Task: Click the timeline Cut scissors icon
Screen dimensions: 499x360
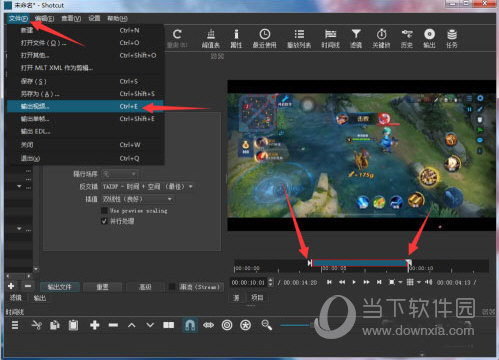Action: point(36,325)
